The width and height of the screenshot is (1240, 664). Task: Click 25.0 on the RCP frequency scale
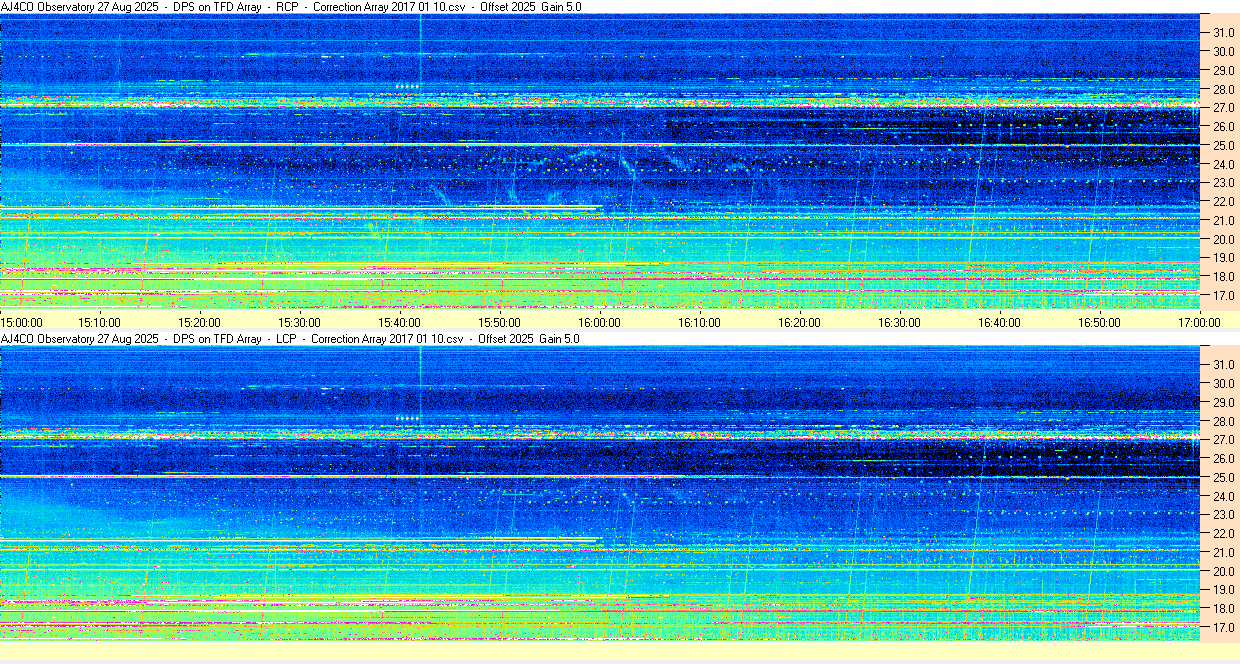pos(1224,146)
